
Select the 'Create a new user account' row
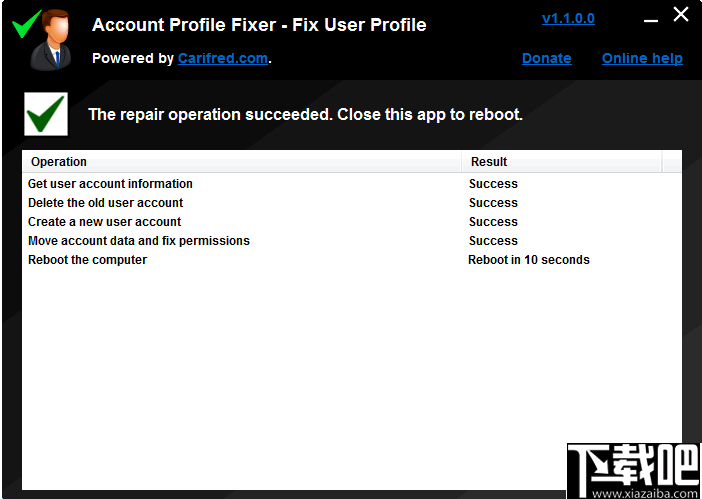coord(352,222)
